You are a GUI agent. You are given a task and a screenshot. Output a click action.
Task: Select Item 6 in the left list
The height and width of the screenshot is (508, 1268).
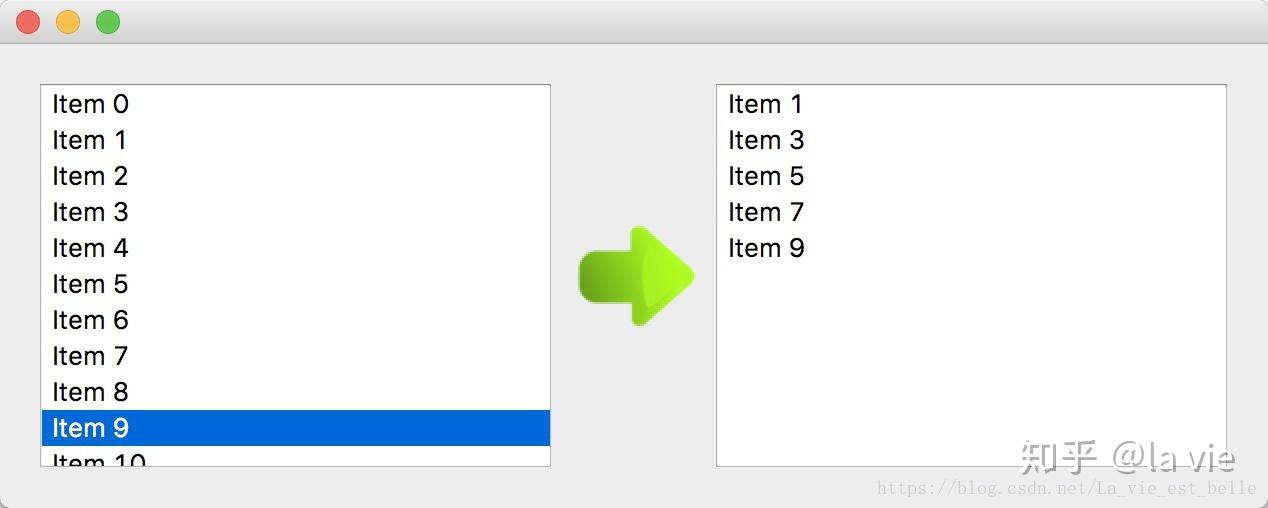coord(90,320)
